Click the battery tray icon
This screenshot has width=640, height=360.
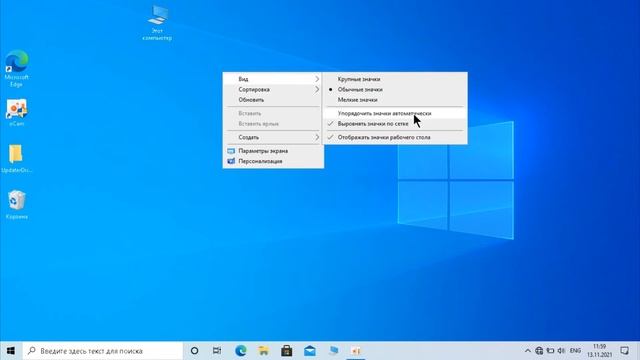[x=550, y=351]
